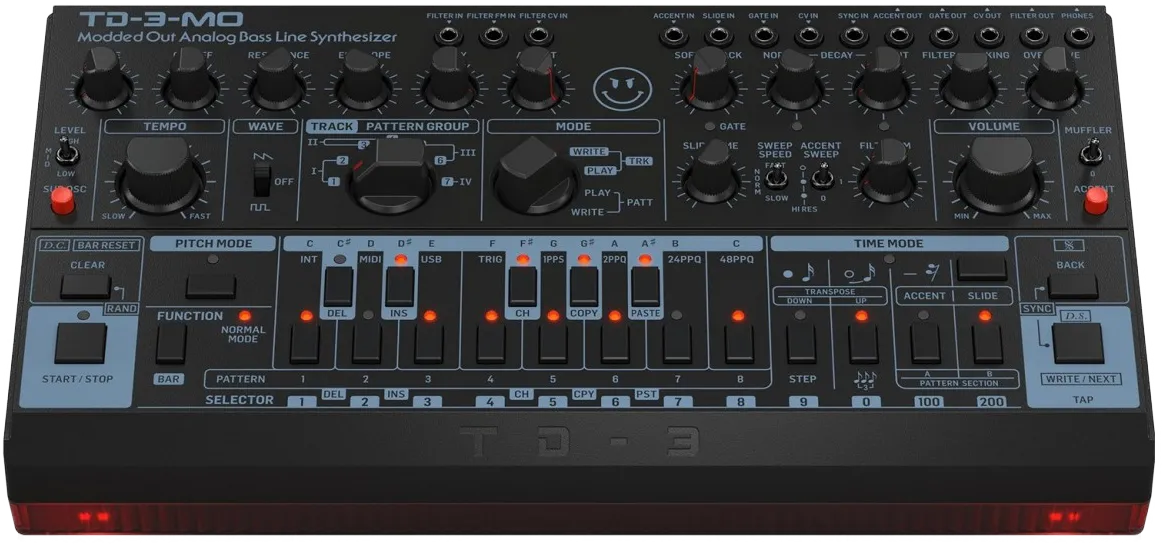Hit the Clear button
Image resolution: width=1162 pixels, height=544 pixels.
[x=85, y=287]
